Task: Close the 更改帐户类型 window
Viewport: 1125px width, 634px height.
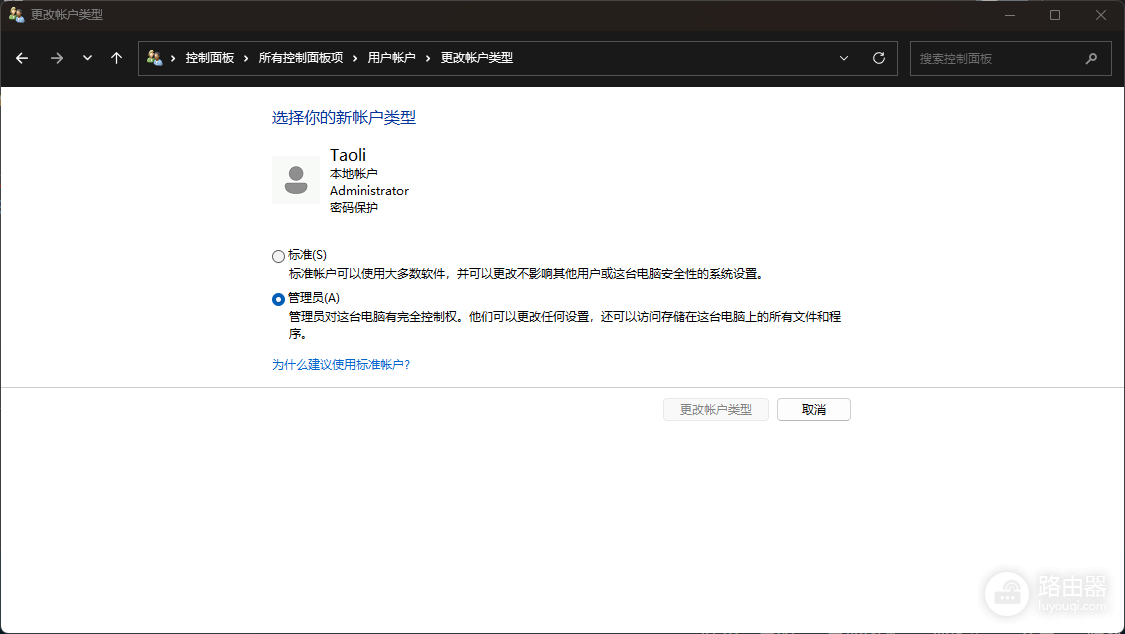Action: click(x=1101, y=15)
